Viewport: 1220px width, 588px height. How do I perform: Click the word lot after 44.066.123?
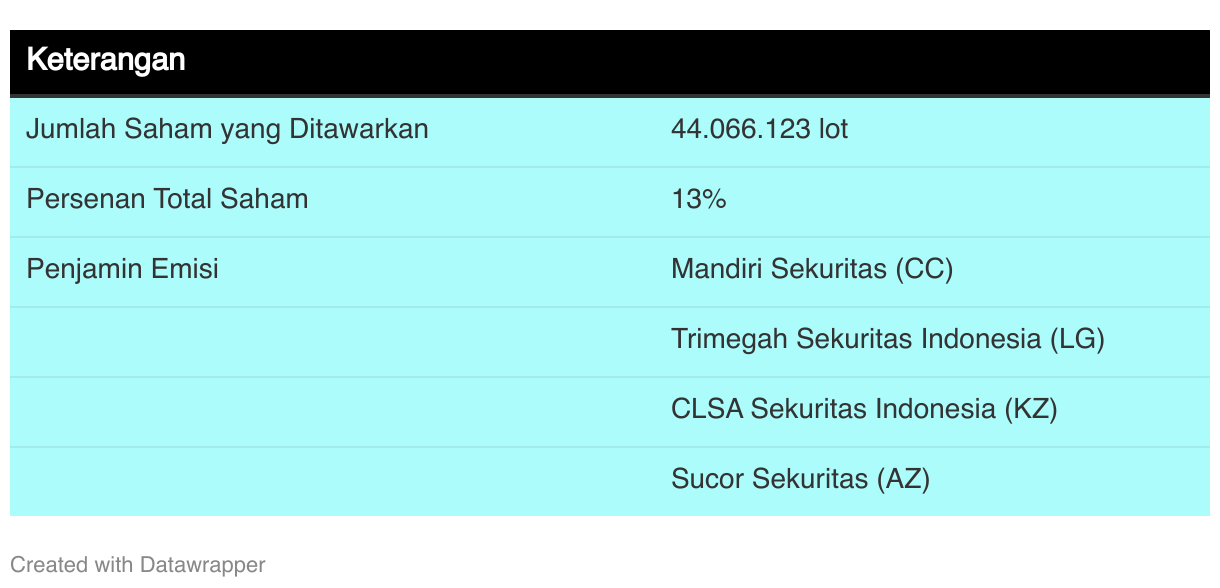tap(833, 129)
